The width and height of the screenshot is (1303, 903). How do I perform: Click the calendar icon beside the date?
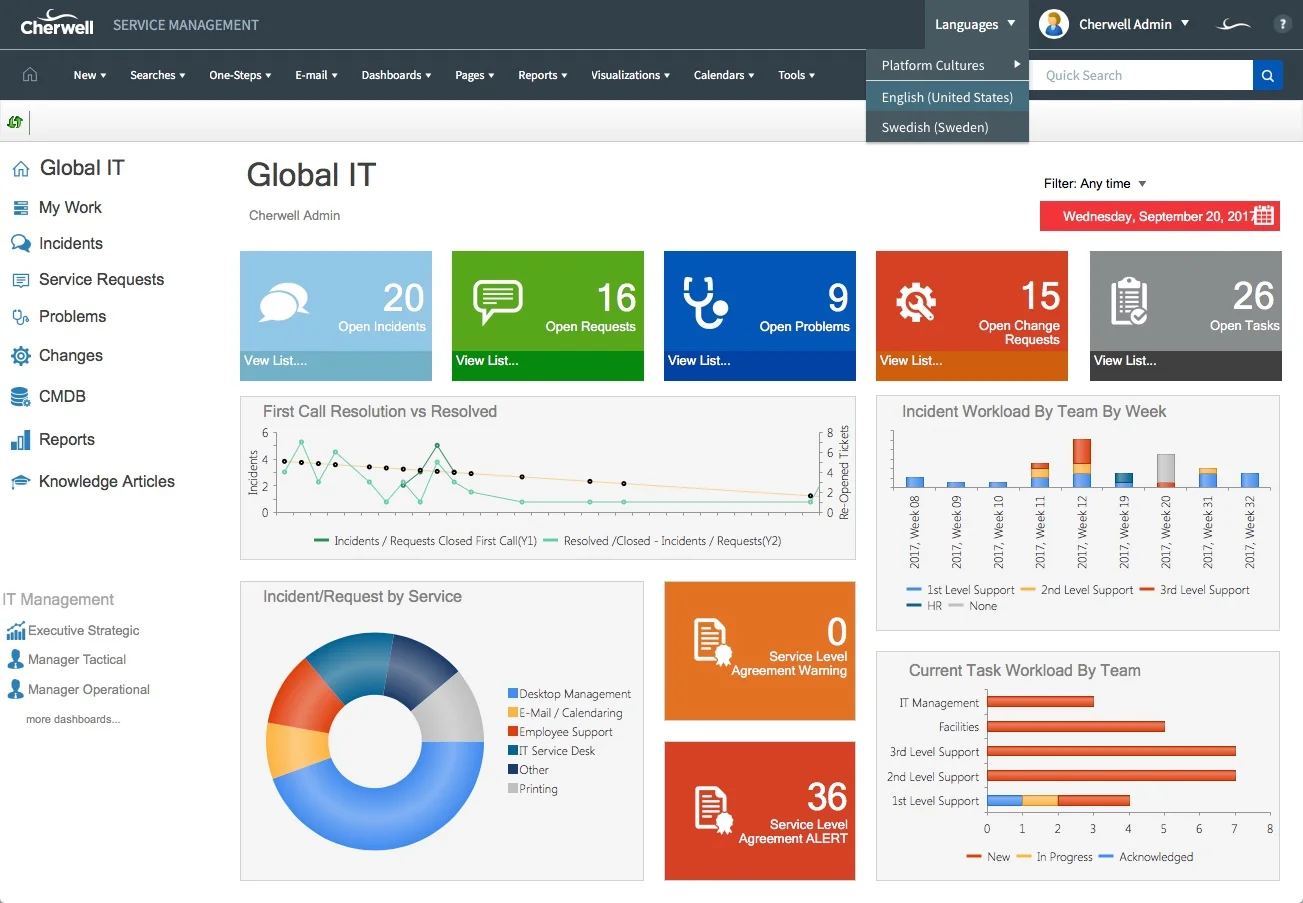[x=1264, y=215]
